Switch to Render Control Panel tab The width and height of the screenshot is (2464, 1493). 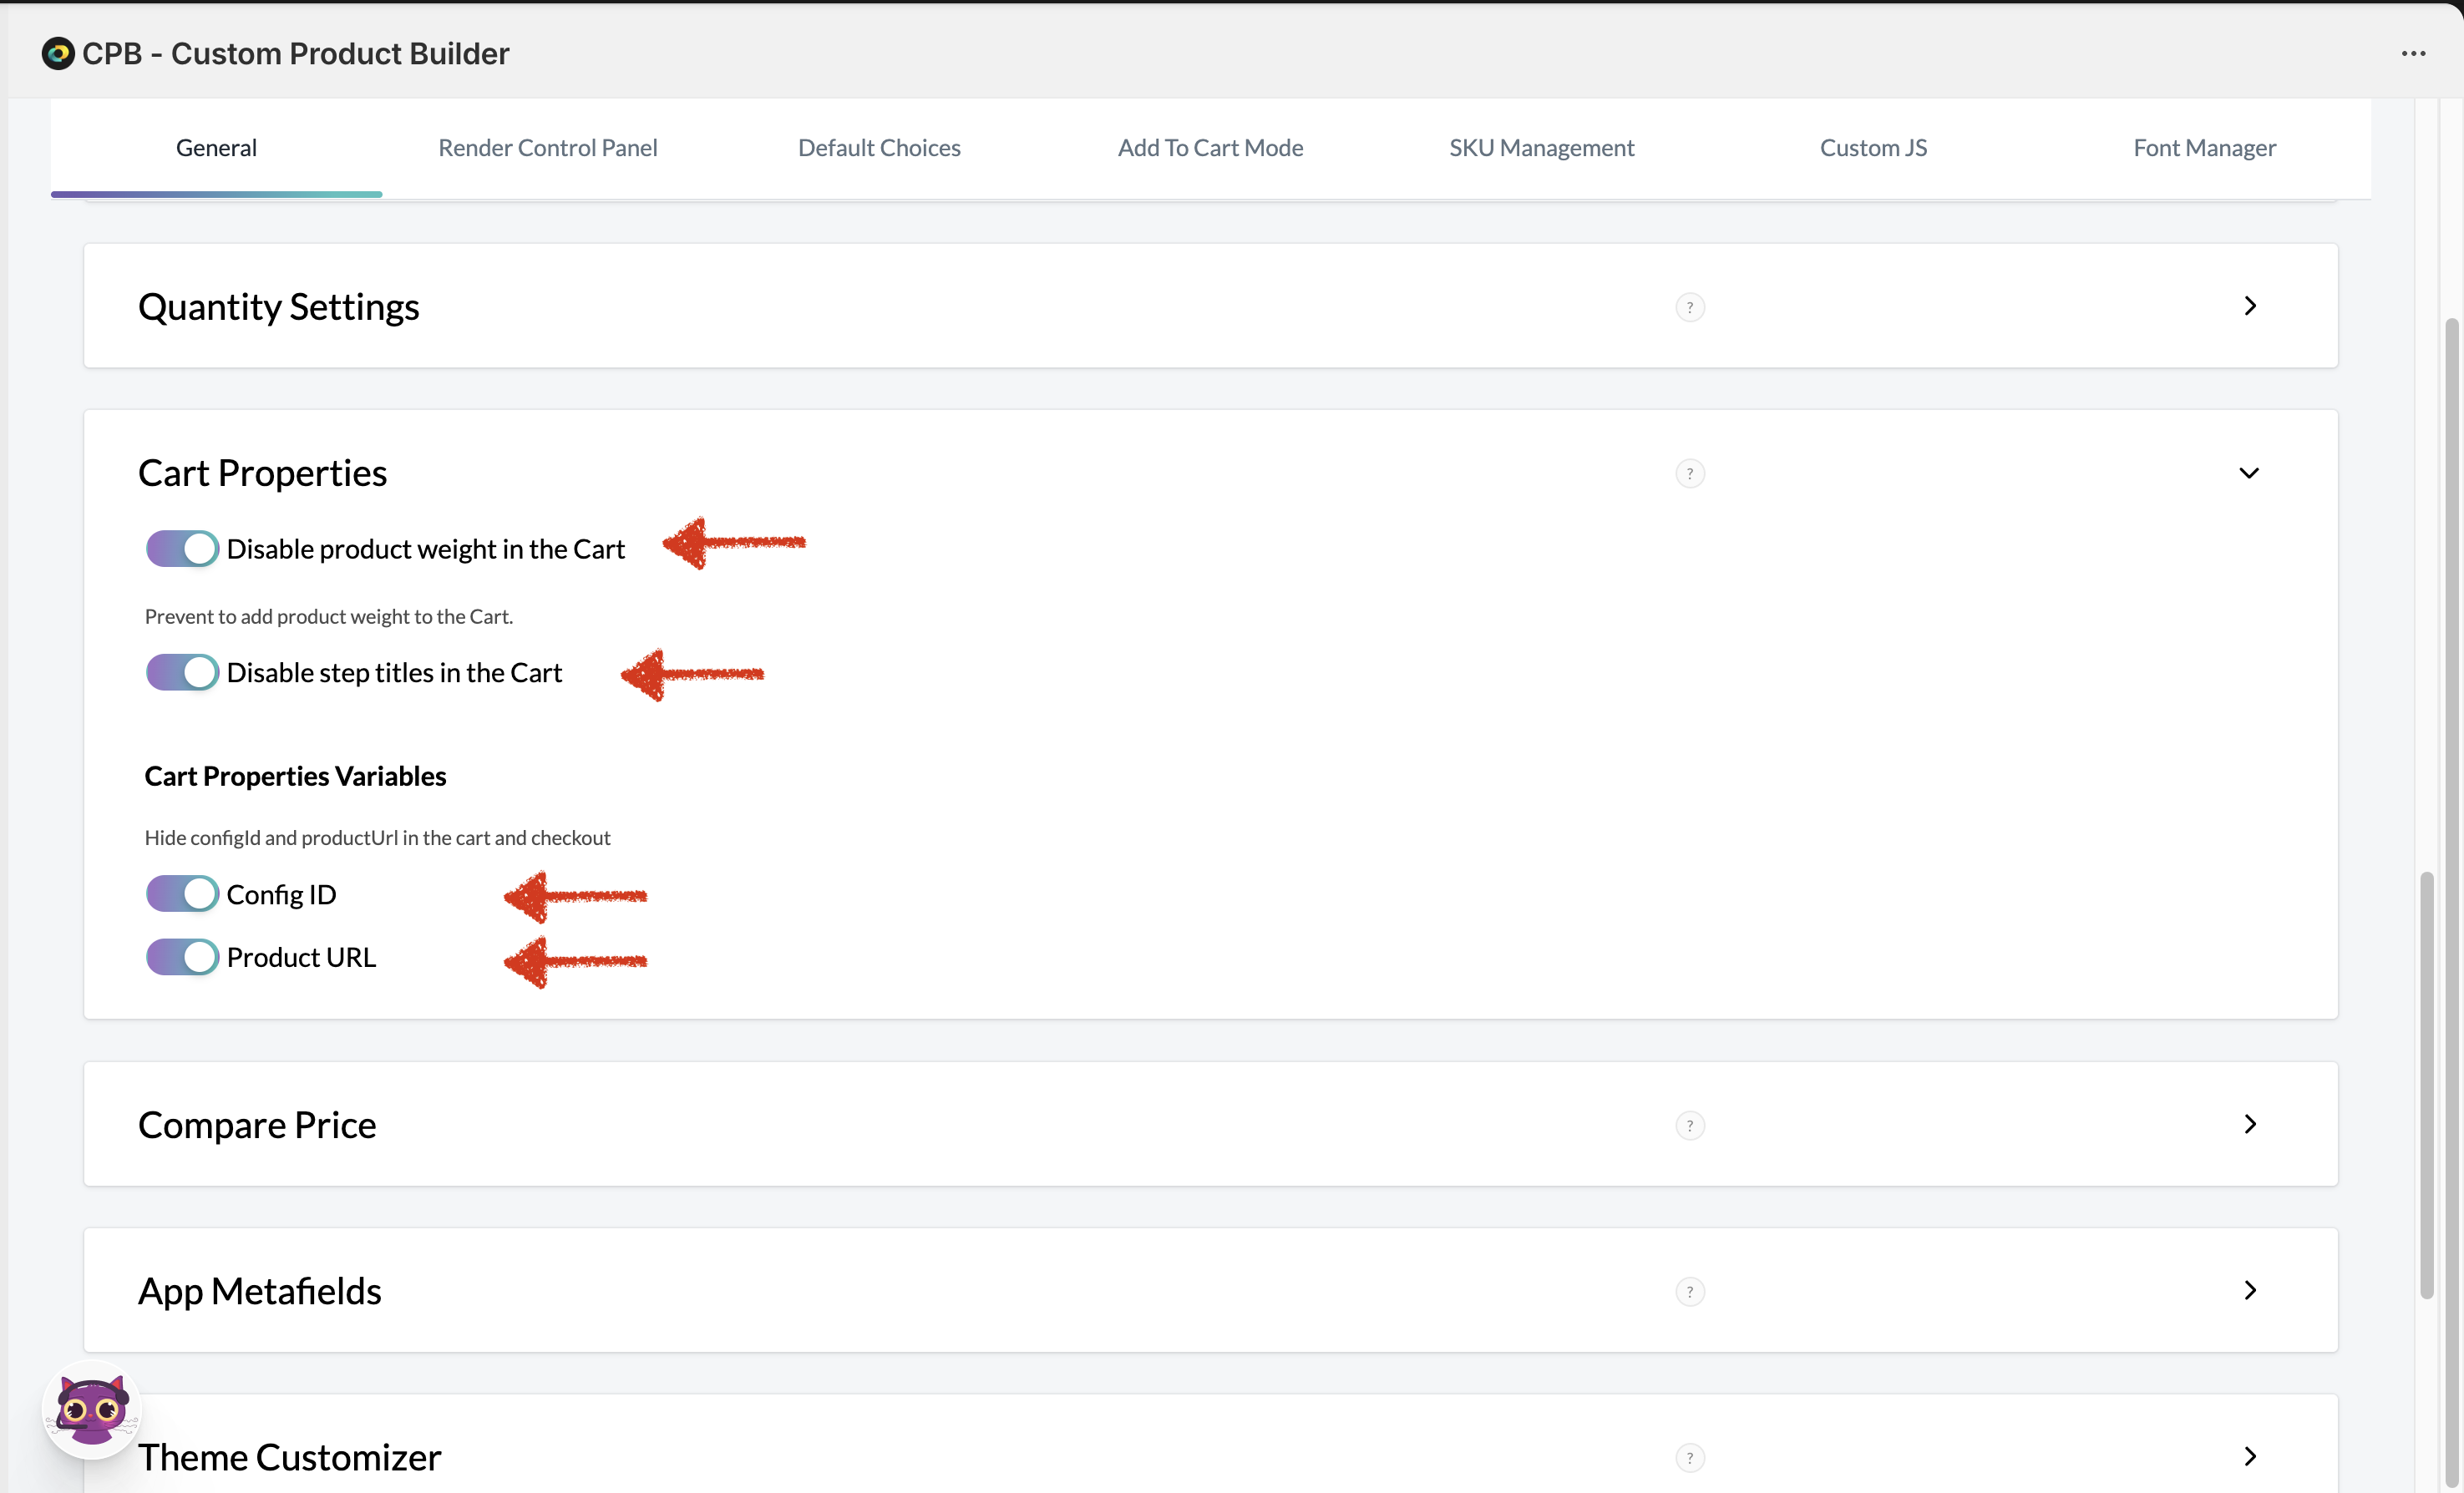coord(547,147)
